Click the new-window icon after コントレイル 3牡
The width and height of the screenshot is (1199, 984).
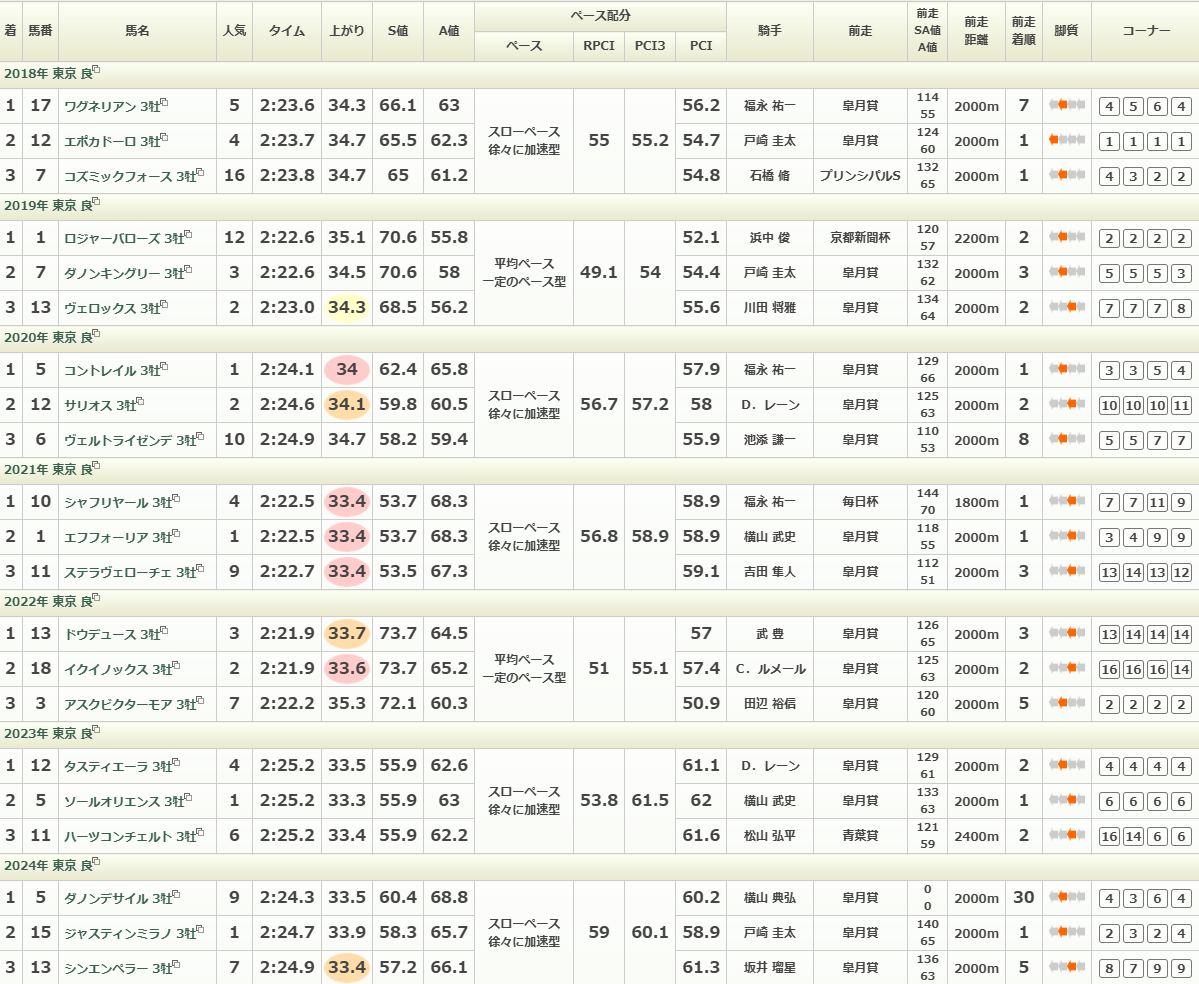tap(164, 366)
